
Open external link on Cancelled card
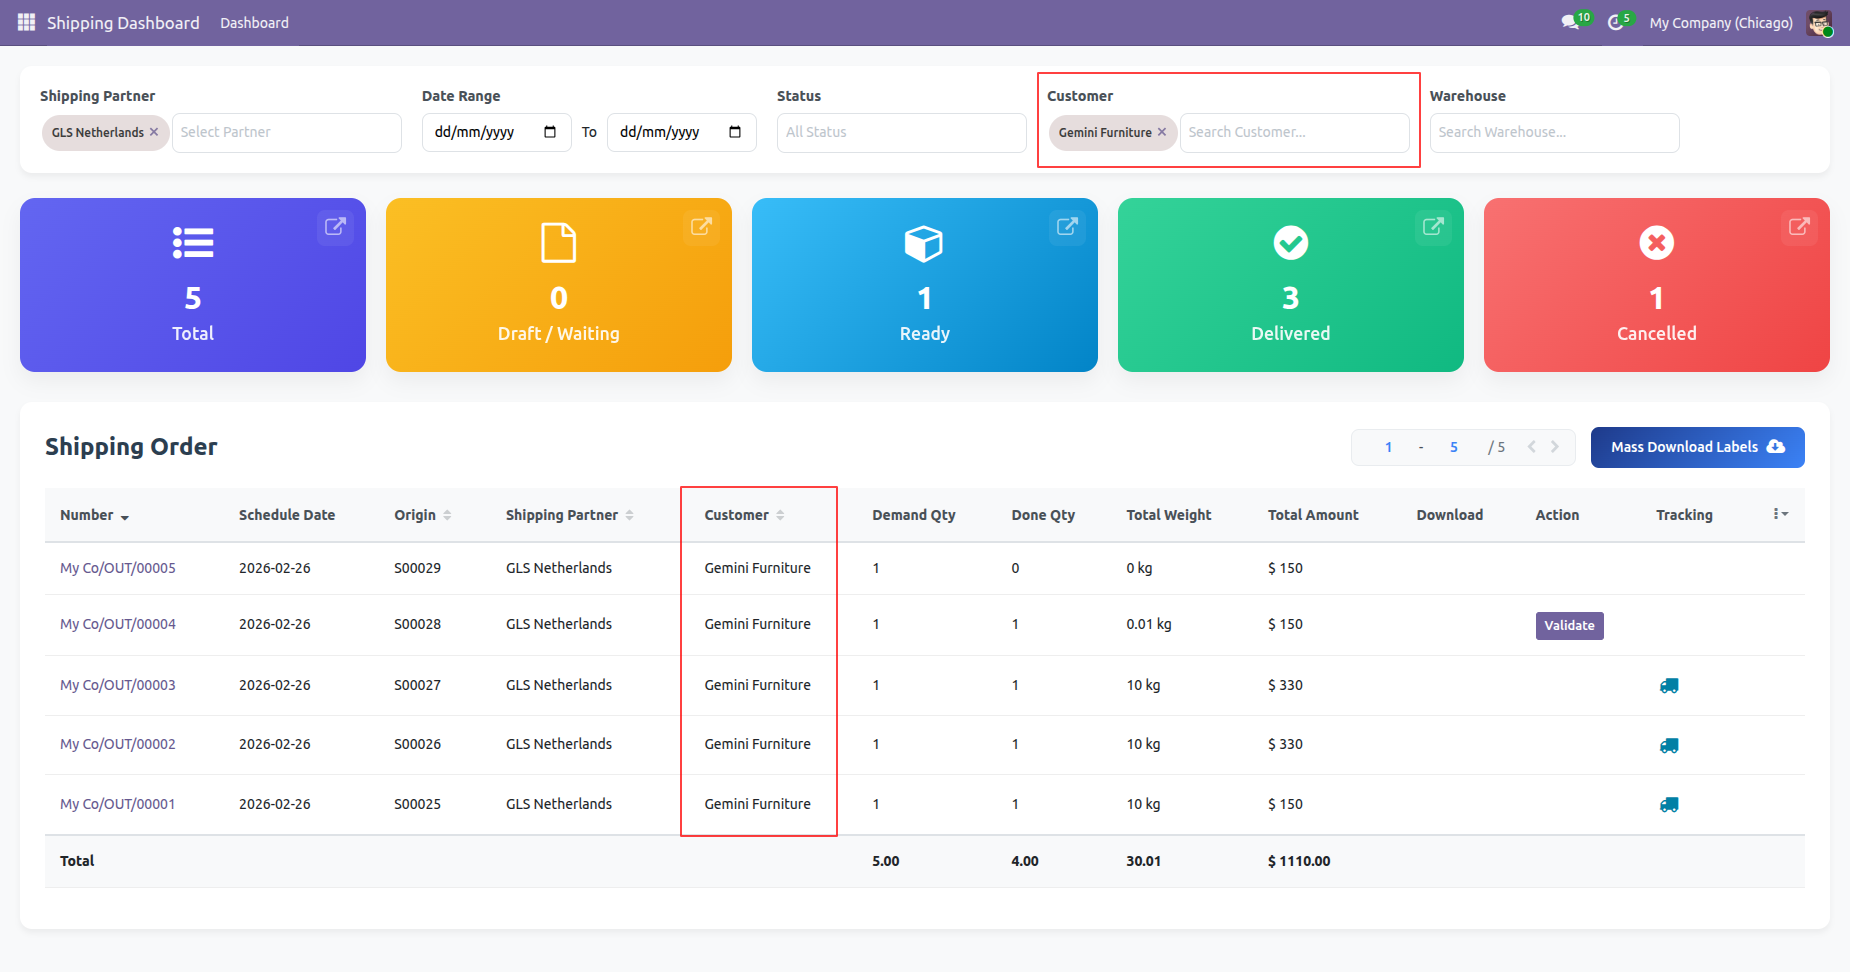pos(1799,227)
